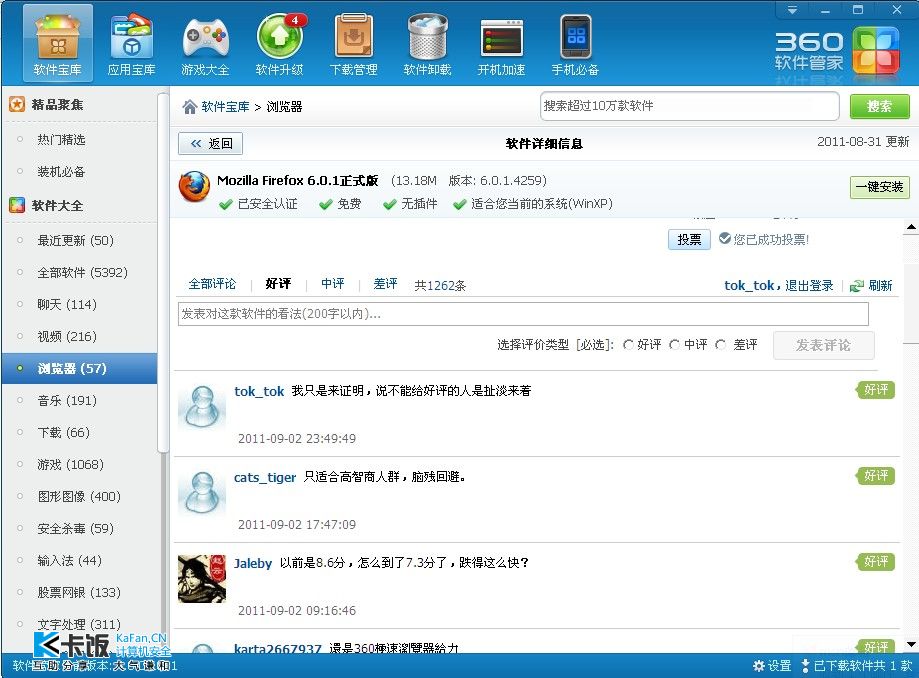Select the 好评 radio button for review type
This screenshot has height=678, width=919.
(628, 345)
